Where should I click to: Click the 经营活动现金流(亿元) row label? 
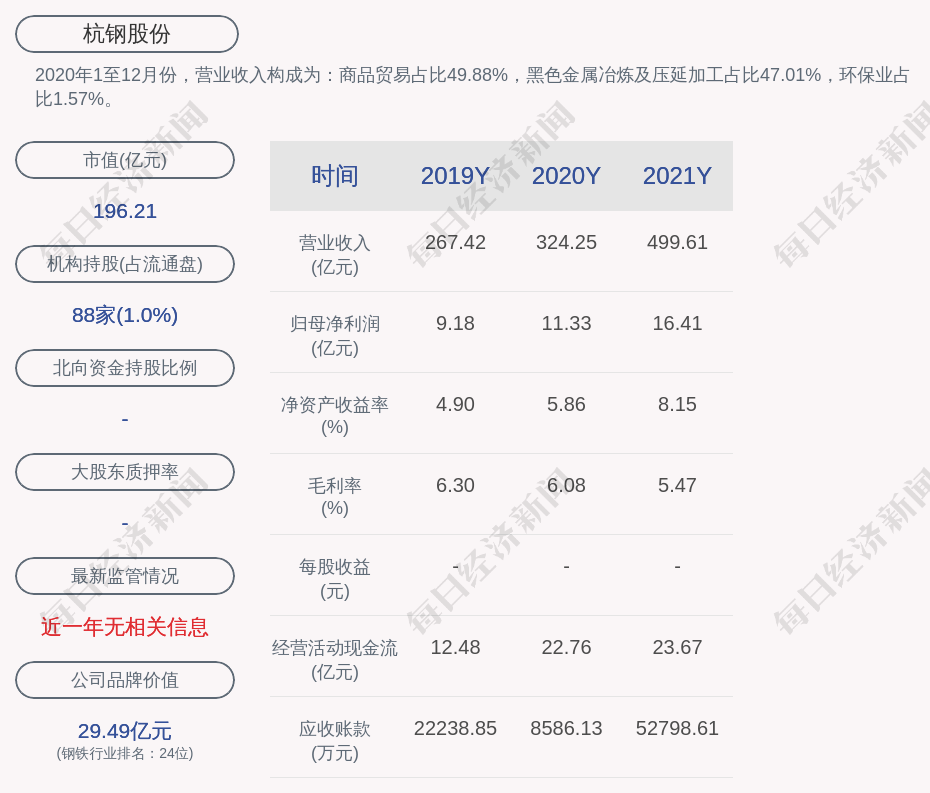(x=335, y=660)
